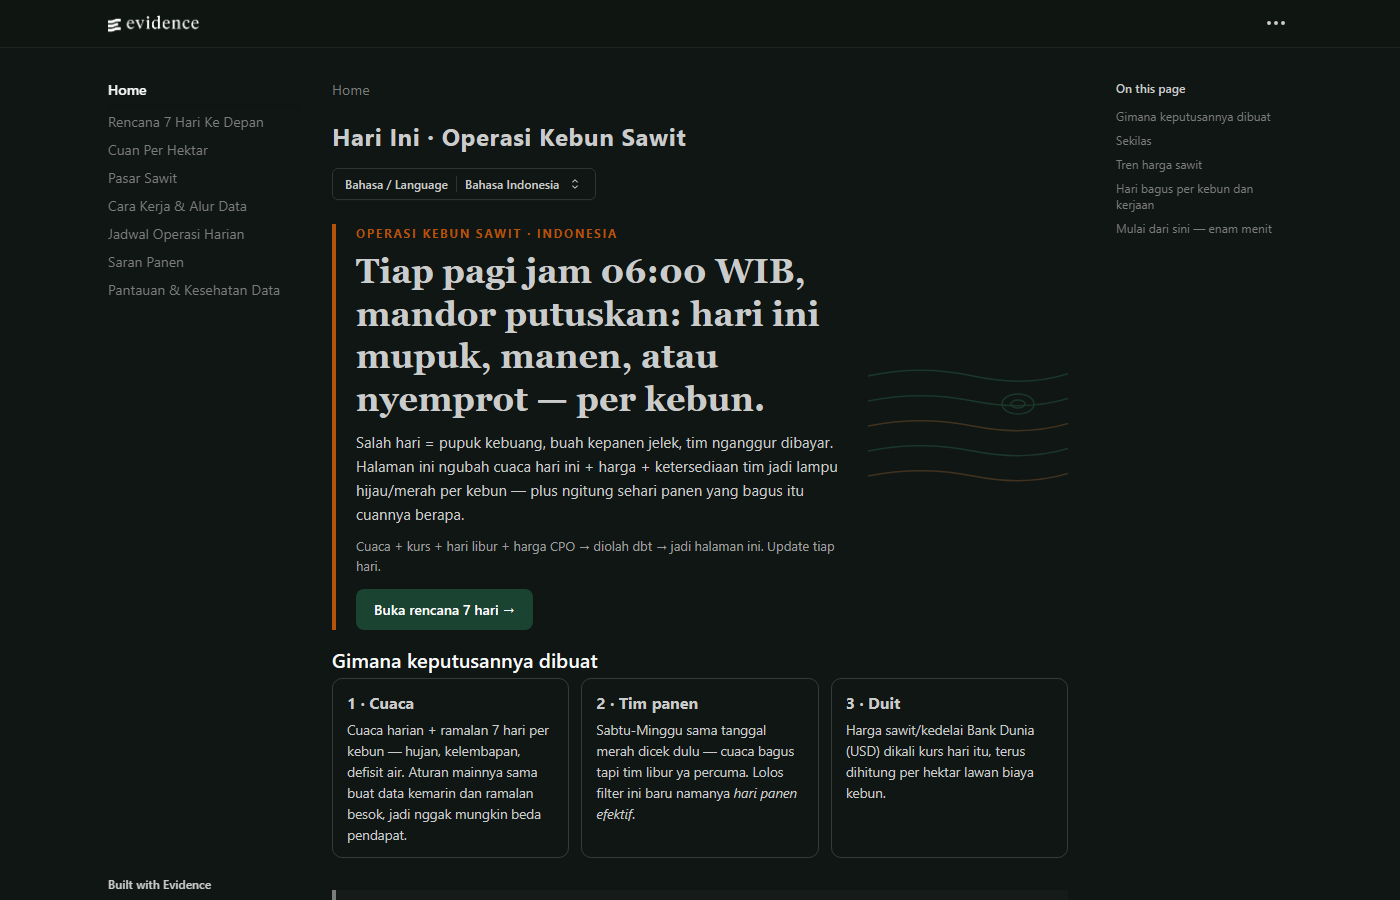1400x900 pixels.
Task: Open the Pasar Sawit page
Action: click(142, 178)
